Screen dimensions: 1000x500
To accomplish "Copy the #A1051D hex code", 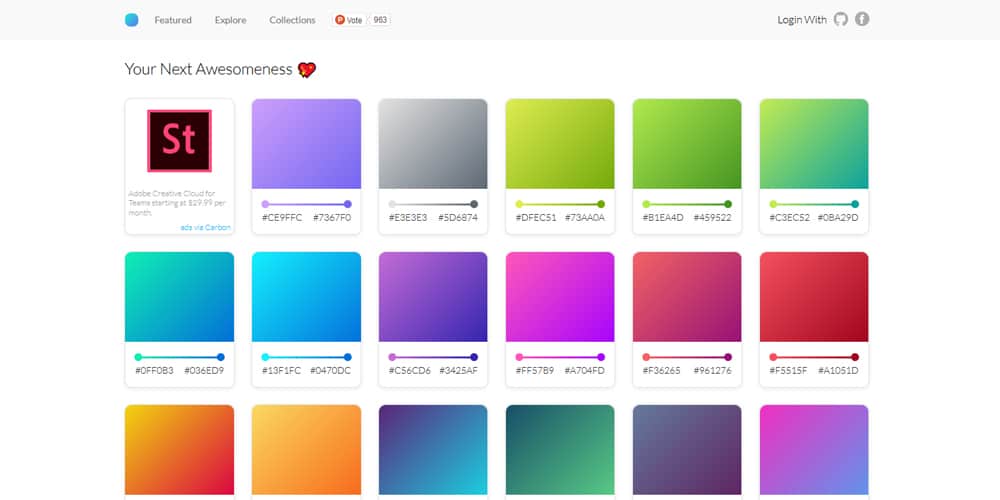I will click(x=838, y=371).
